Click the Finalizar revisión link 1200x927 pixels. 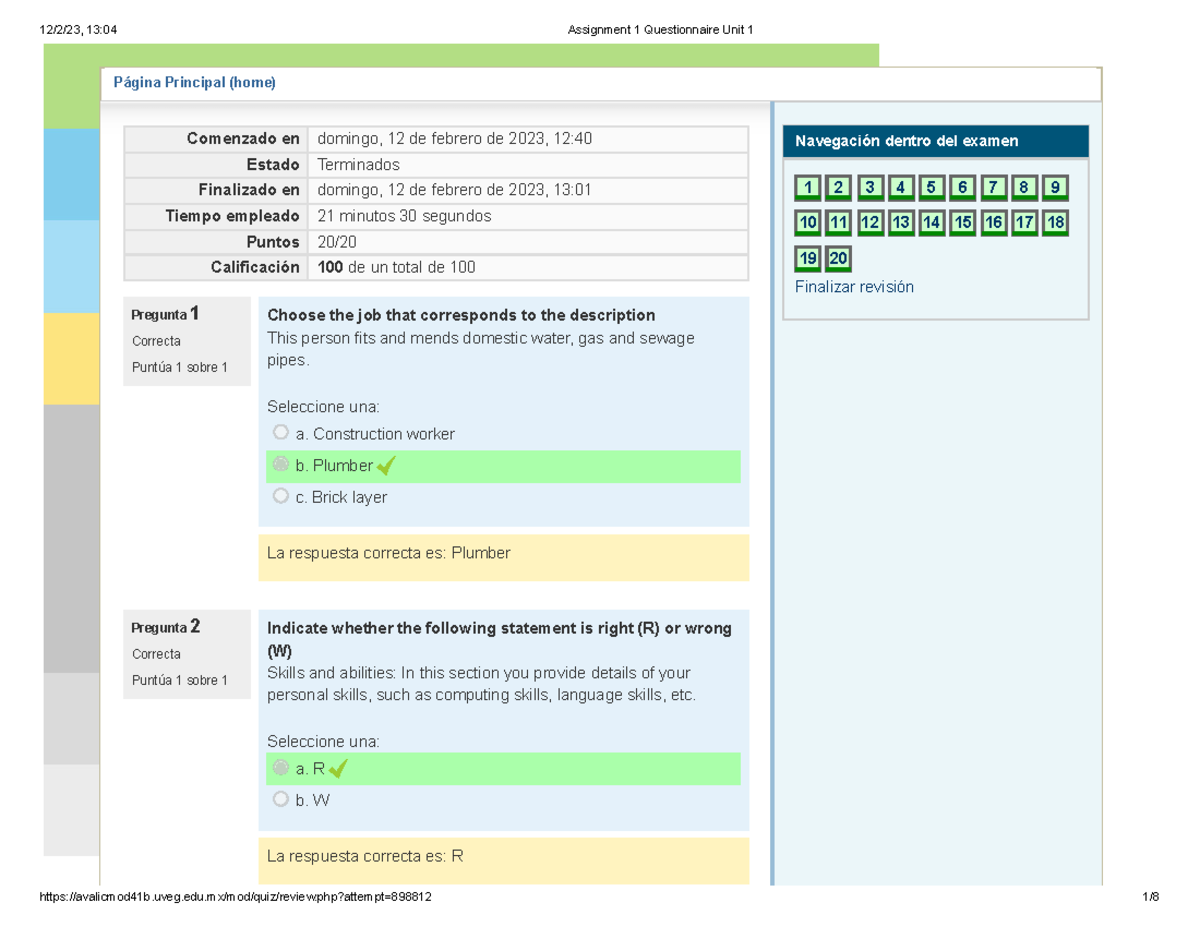[x=854, y=287]
